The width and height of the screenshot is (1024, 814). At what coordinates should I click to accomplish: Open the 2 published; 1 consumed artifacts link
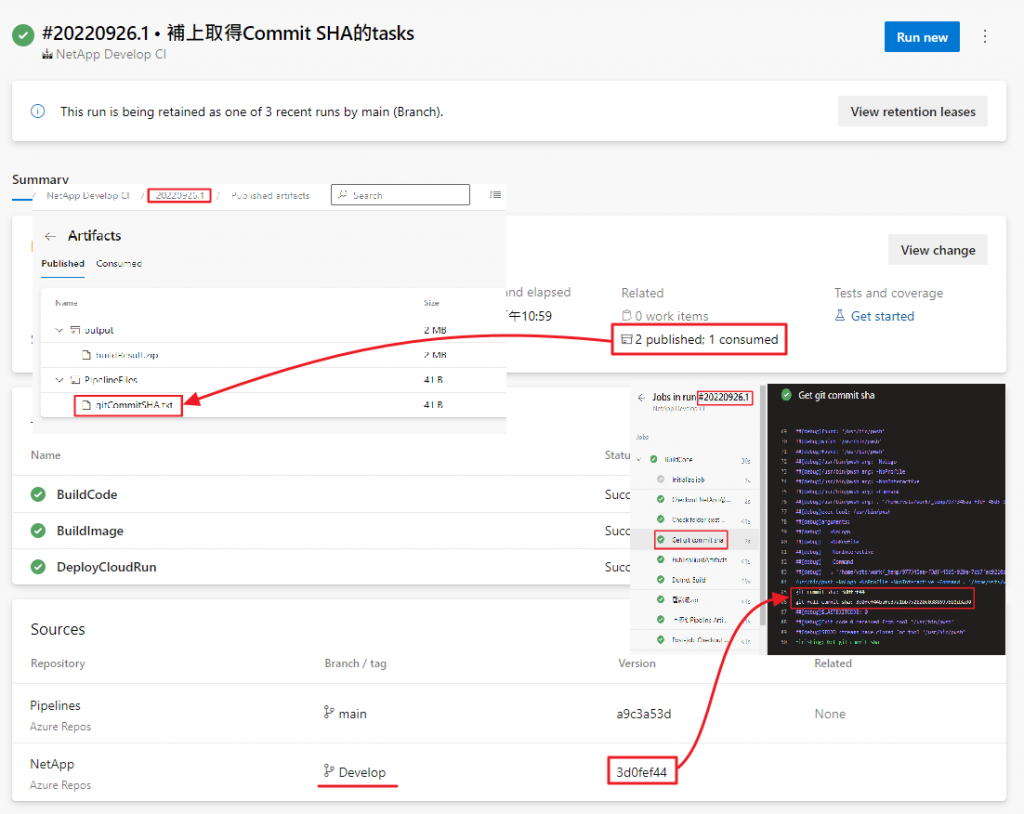pos(699,340)
